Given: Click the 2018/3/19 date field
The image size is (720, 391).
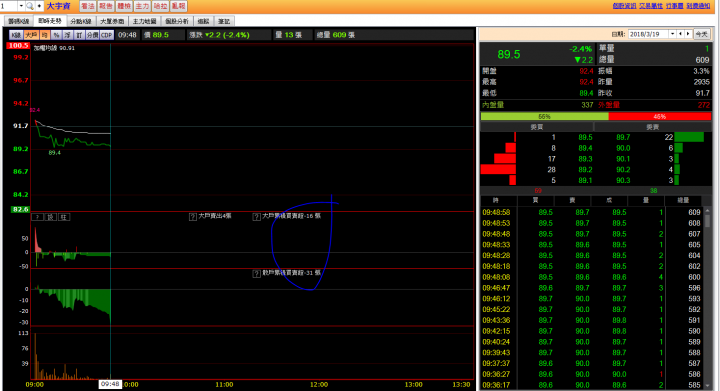Looking at the screenshot, I should pyautogui.click(x=648, y=34).
